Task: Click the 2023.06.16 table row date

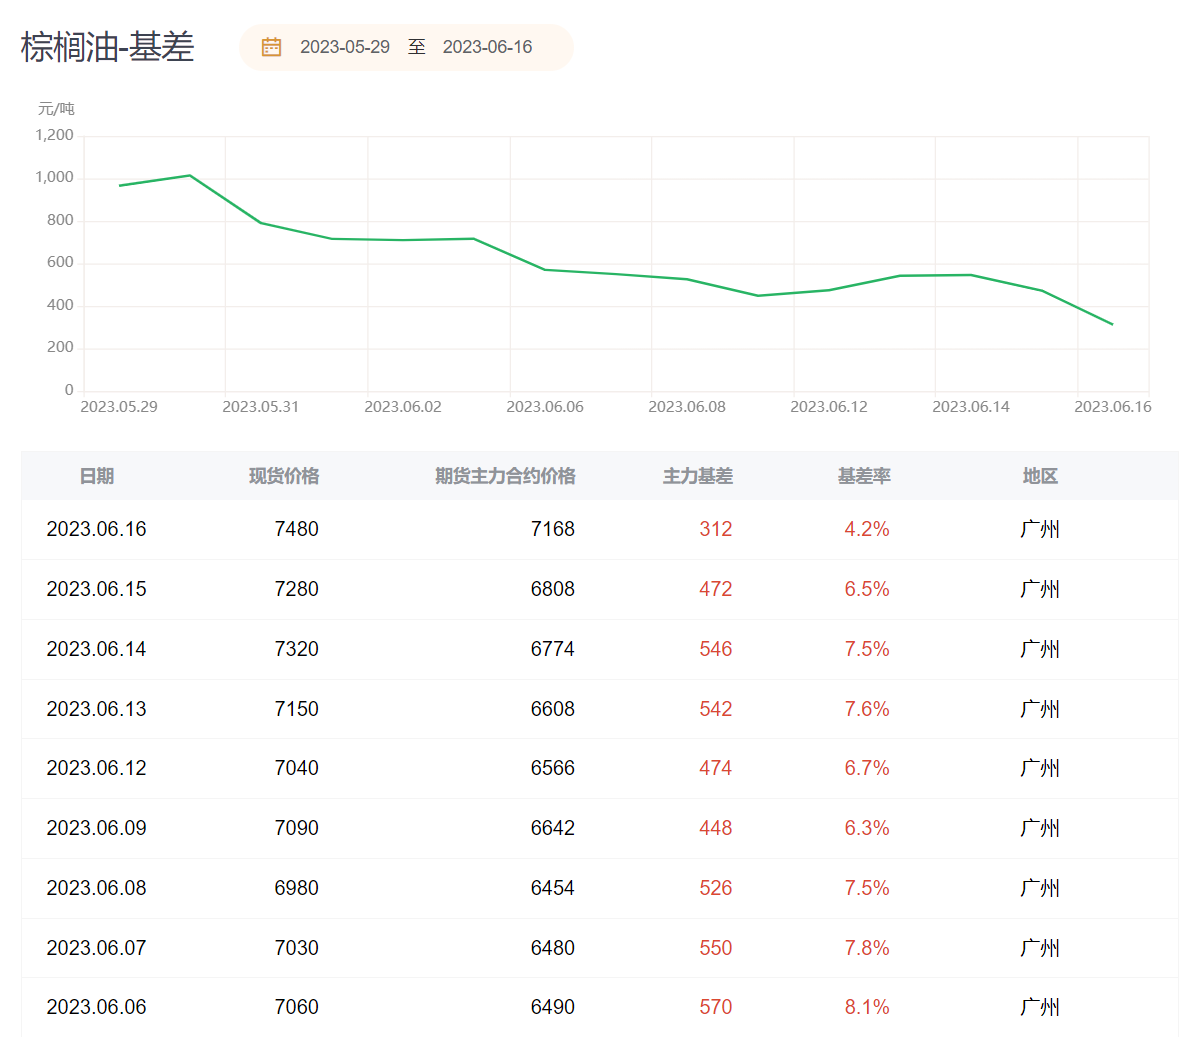Action: 96,529
